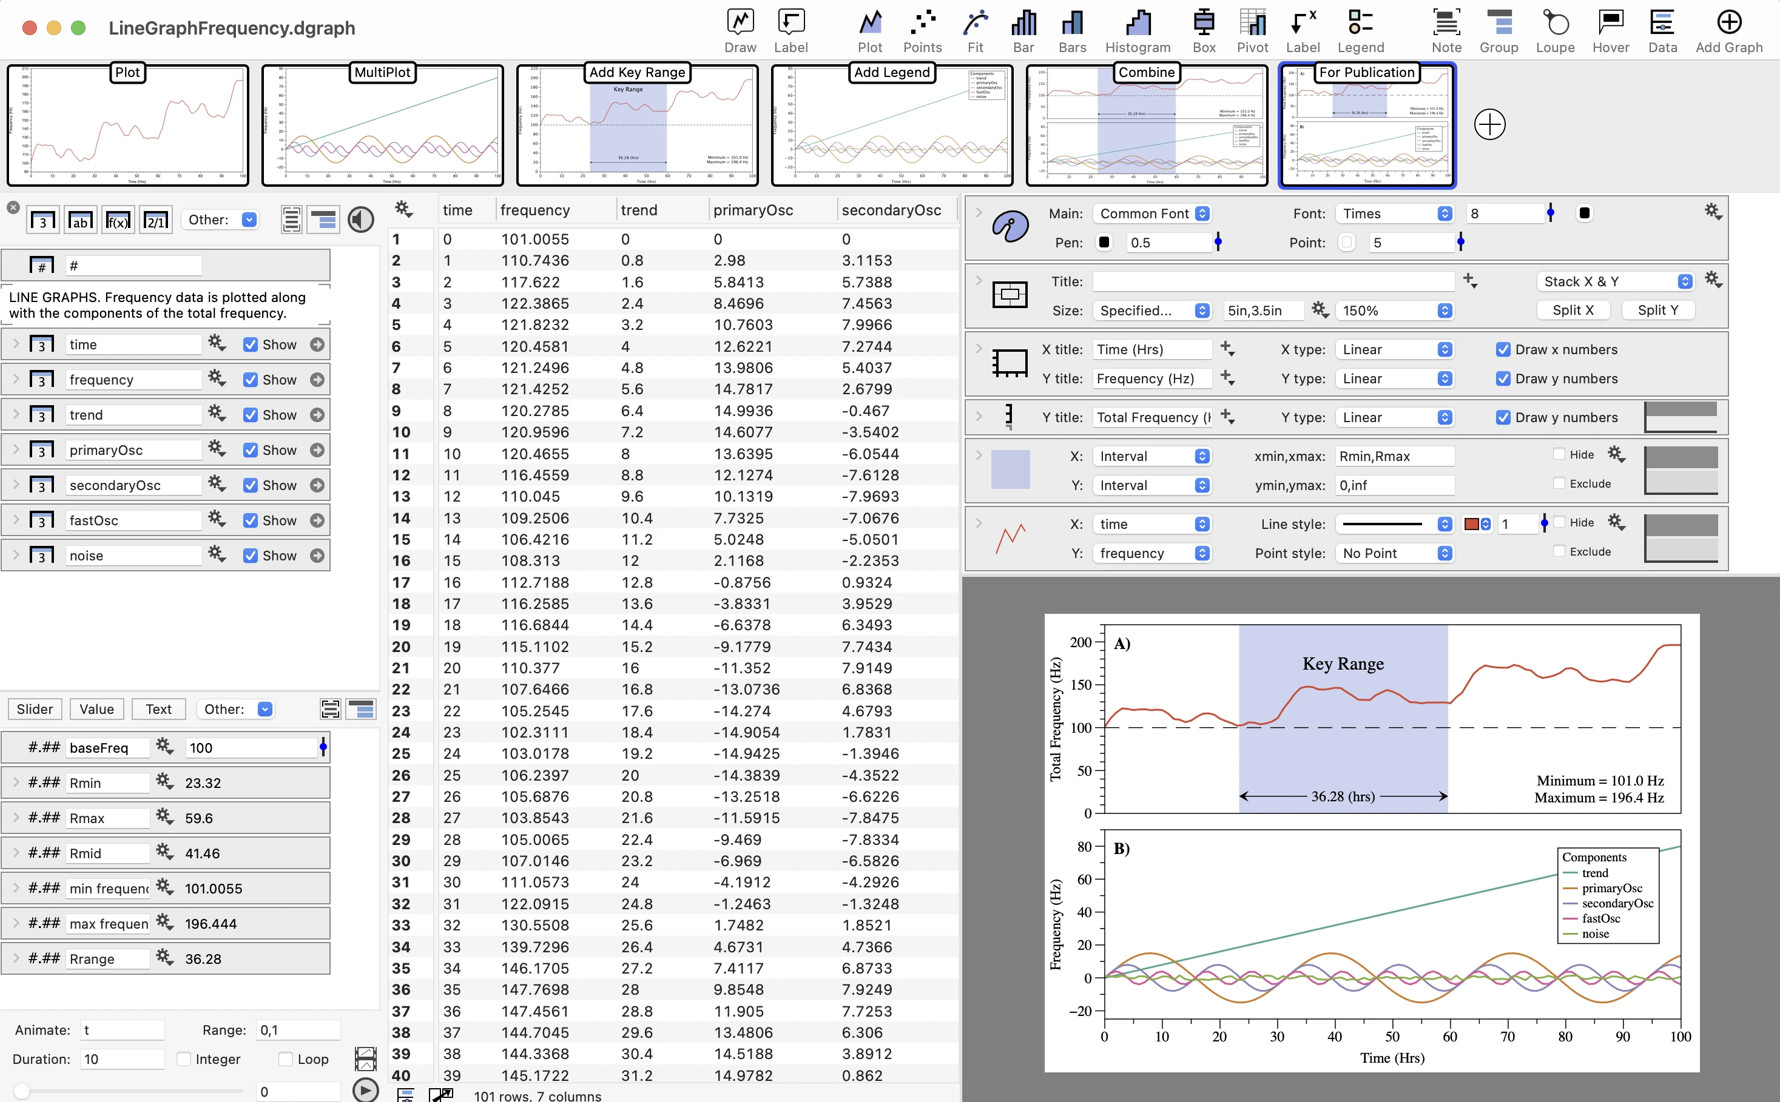The width and height of the screenshot is (1780, 1102).
Task: Open gear settings for baseFreq variable
Action: pos(165,747)
